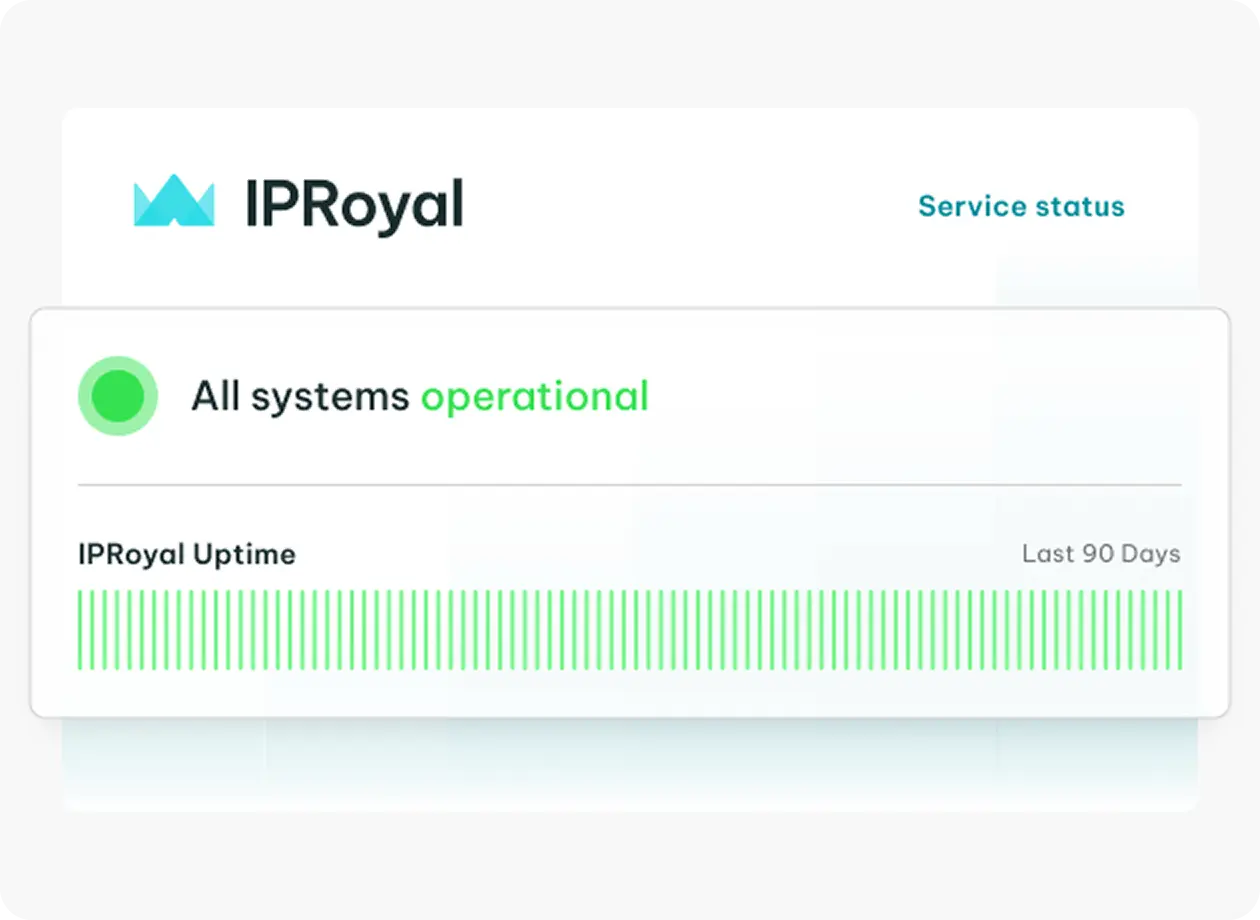Click the word "Last" in the range label

[x=1047, y=554]
